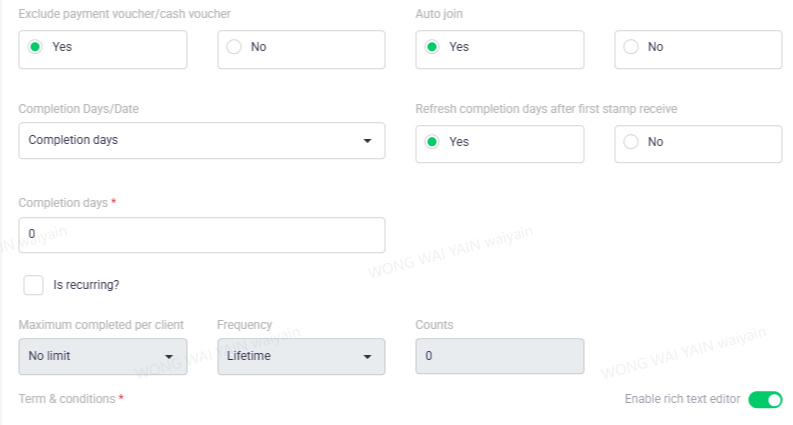Toggle the Enable rich text editor switch
The image size is (793, 425).
pos(765,400)
